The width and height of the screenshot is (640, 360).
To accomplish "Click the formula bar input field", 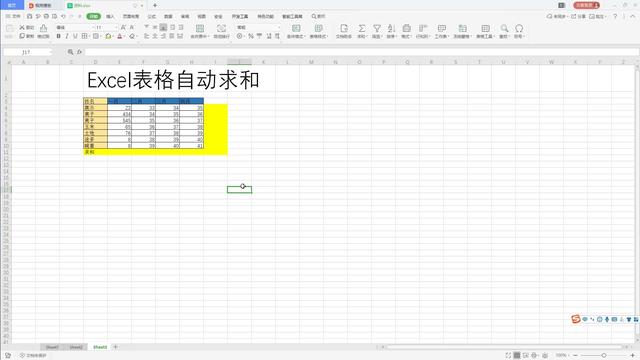I will click(361, 52).
